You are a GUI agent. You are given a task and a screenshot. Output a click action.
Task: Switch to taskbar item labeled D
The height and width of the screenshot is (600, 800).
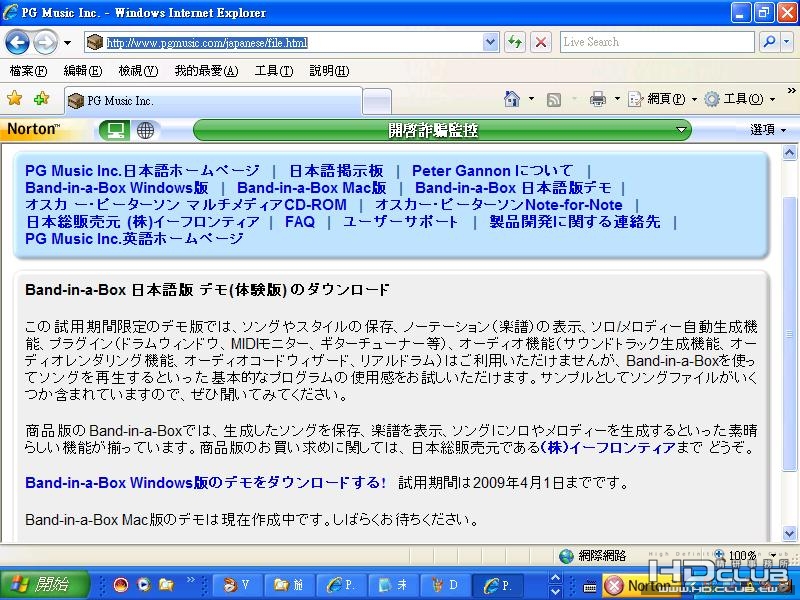pyautogui.click(x=445, y=585)
